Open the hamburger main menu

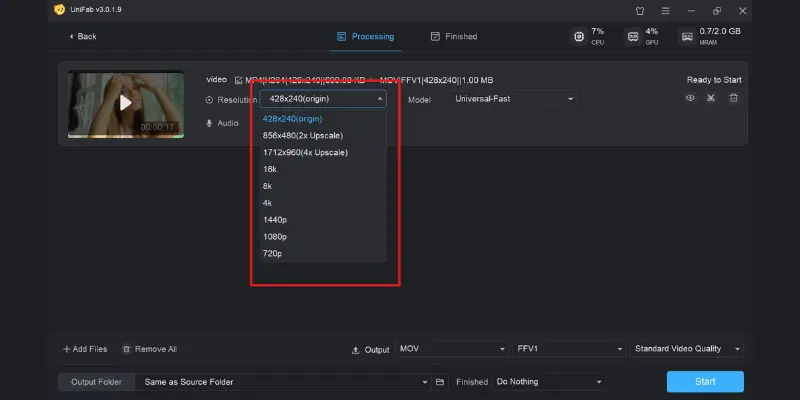pyautogui.click(x=665, y=11)
